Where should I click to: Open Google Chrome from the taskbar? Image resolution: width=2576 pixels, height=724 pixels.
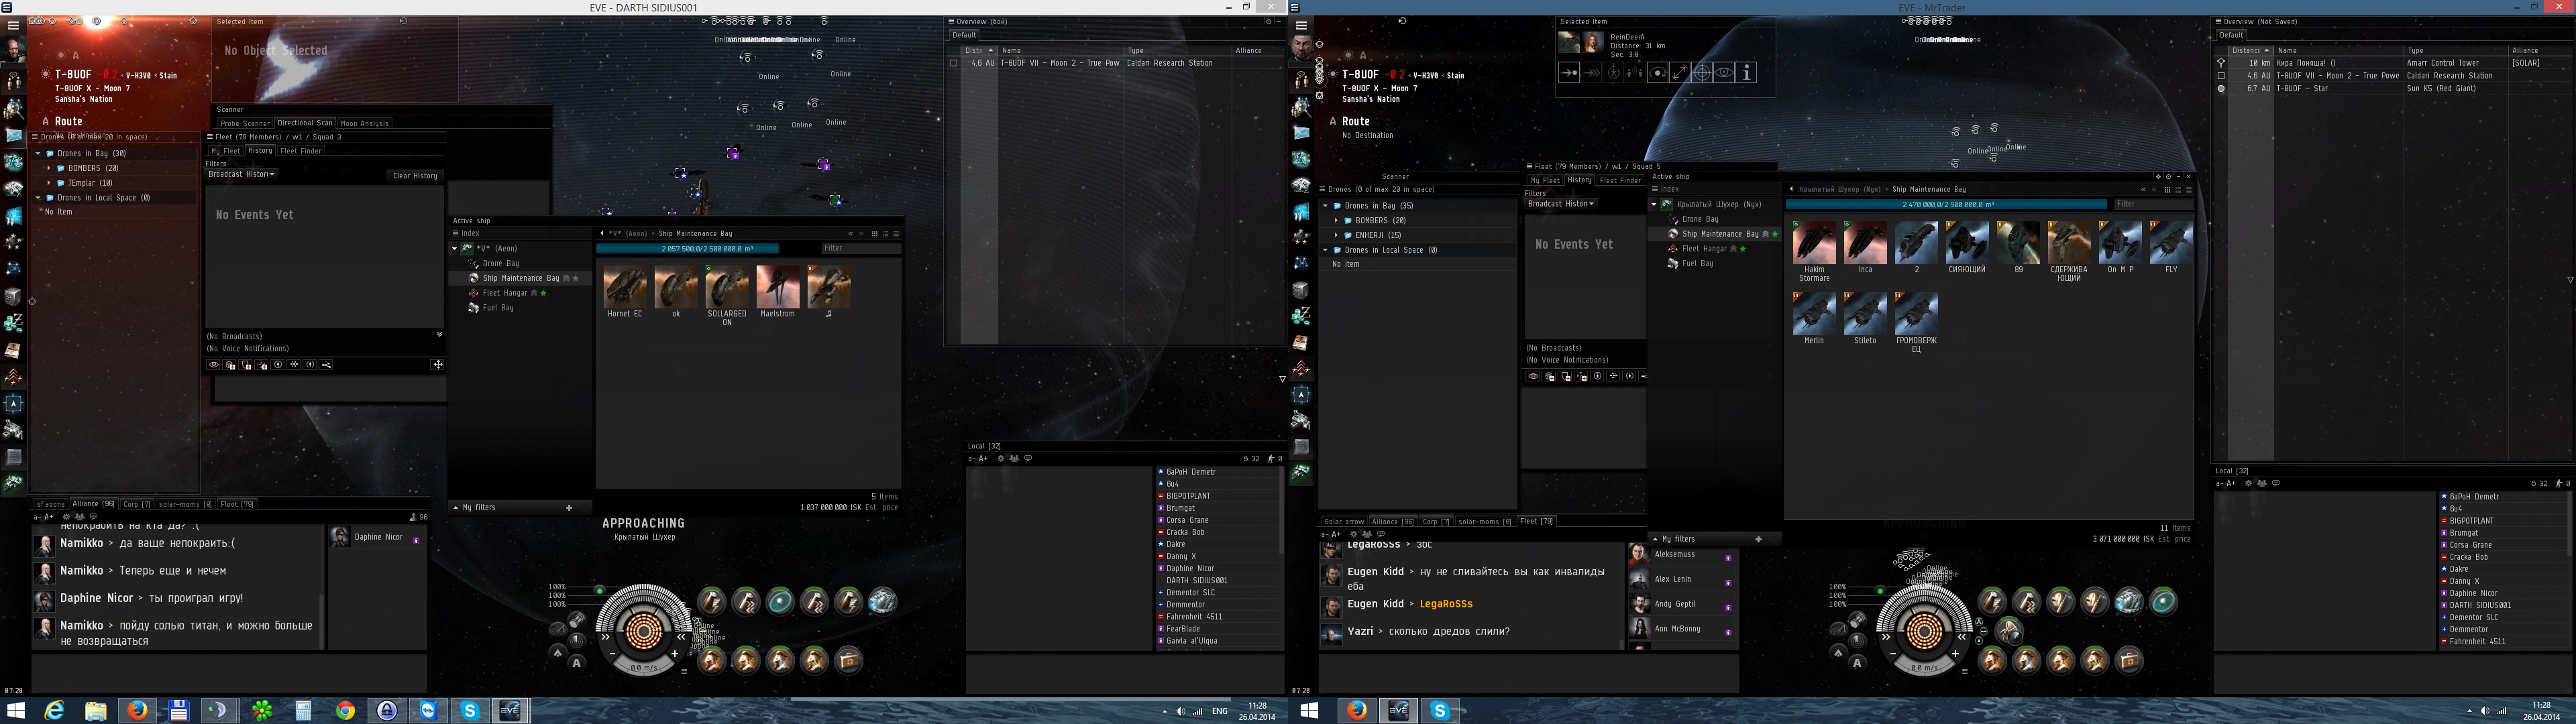(x=345, y=711)
